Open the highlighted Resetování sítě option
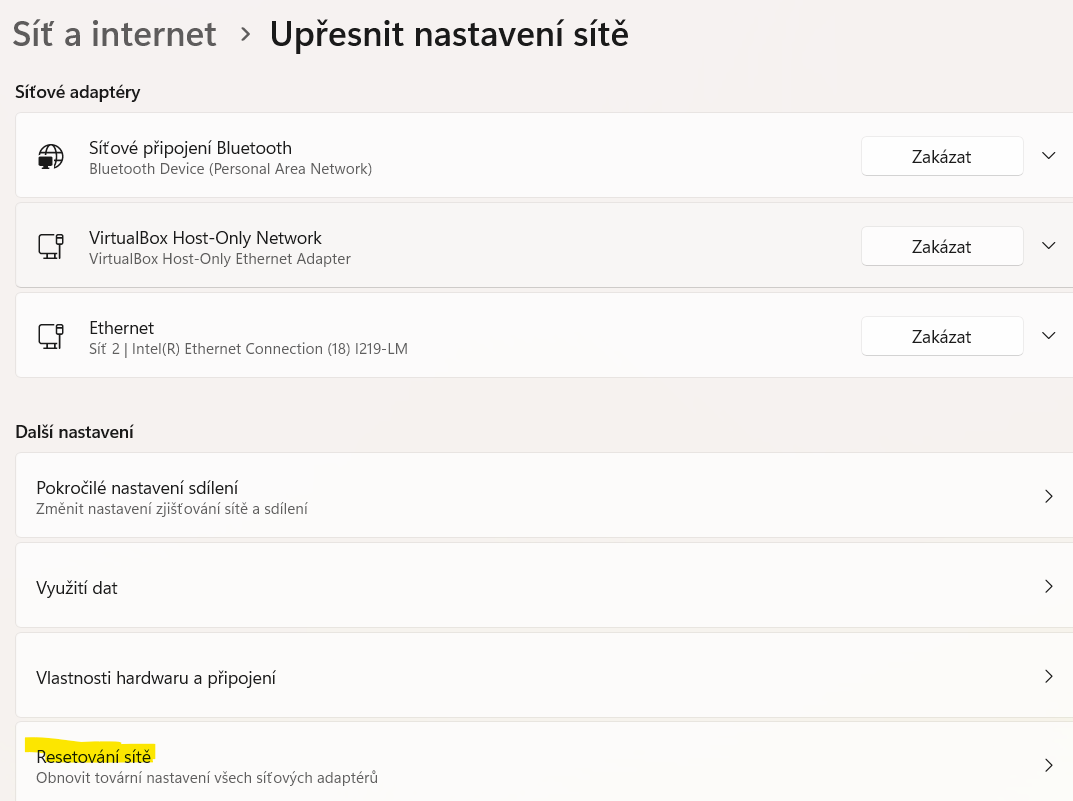Image resolution: width=1073 pixels, height=801 pixels. coord(93,757)
